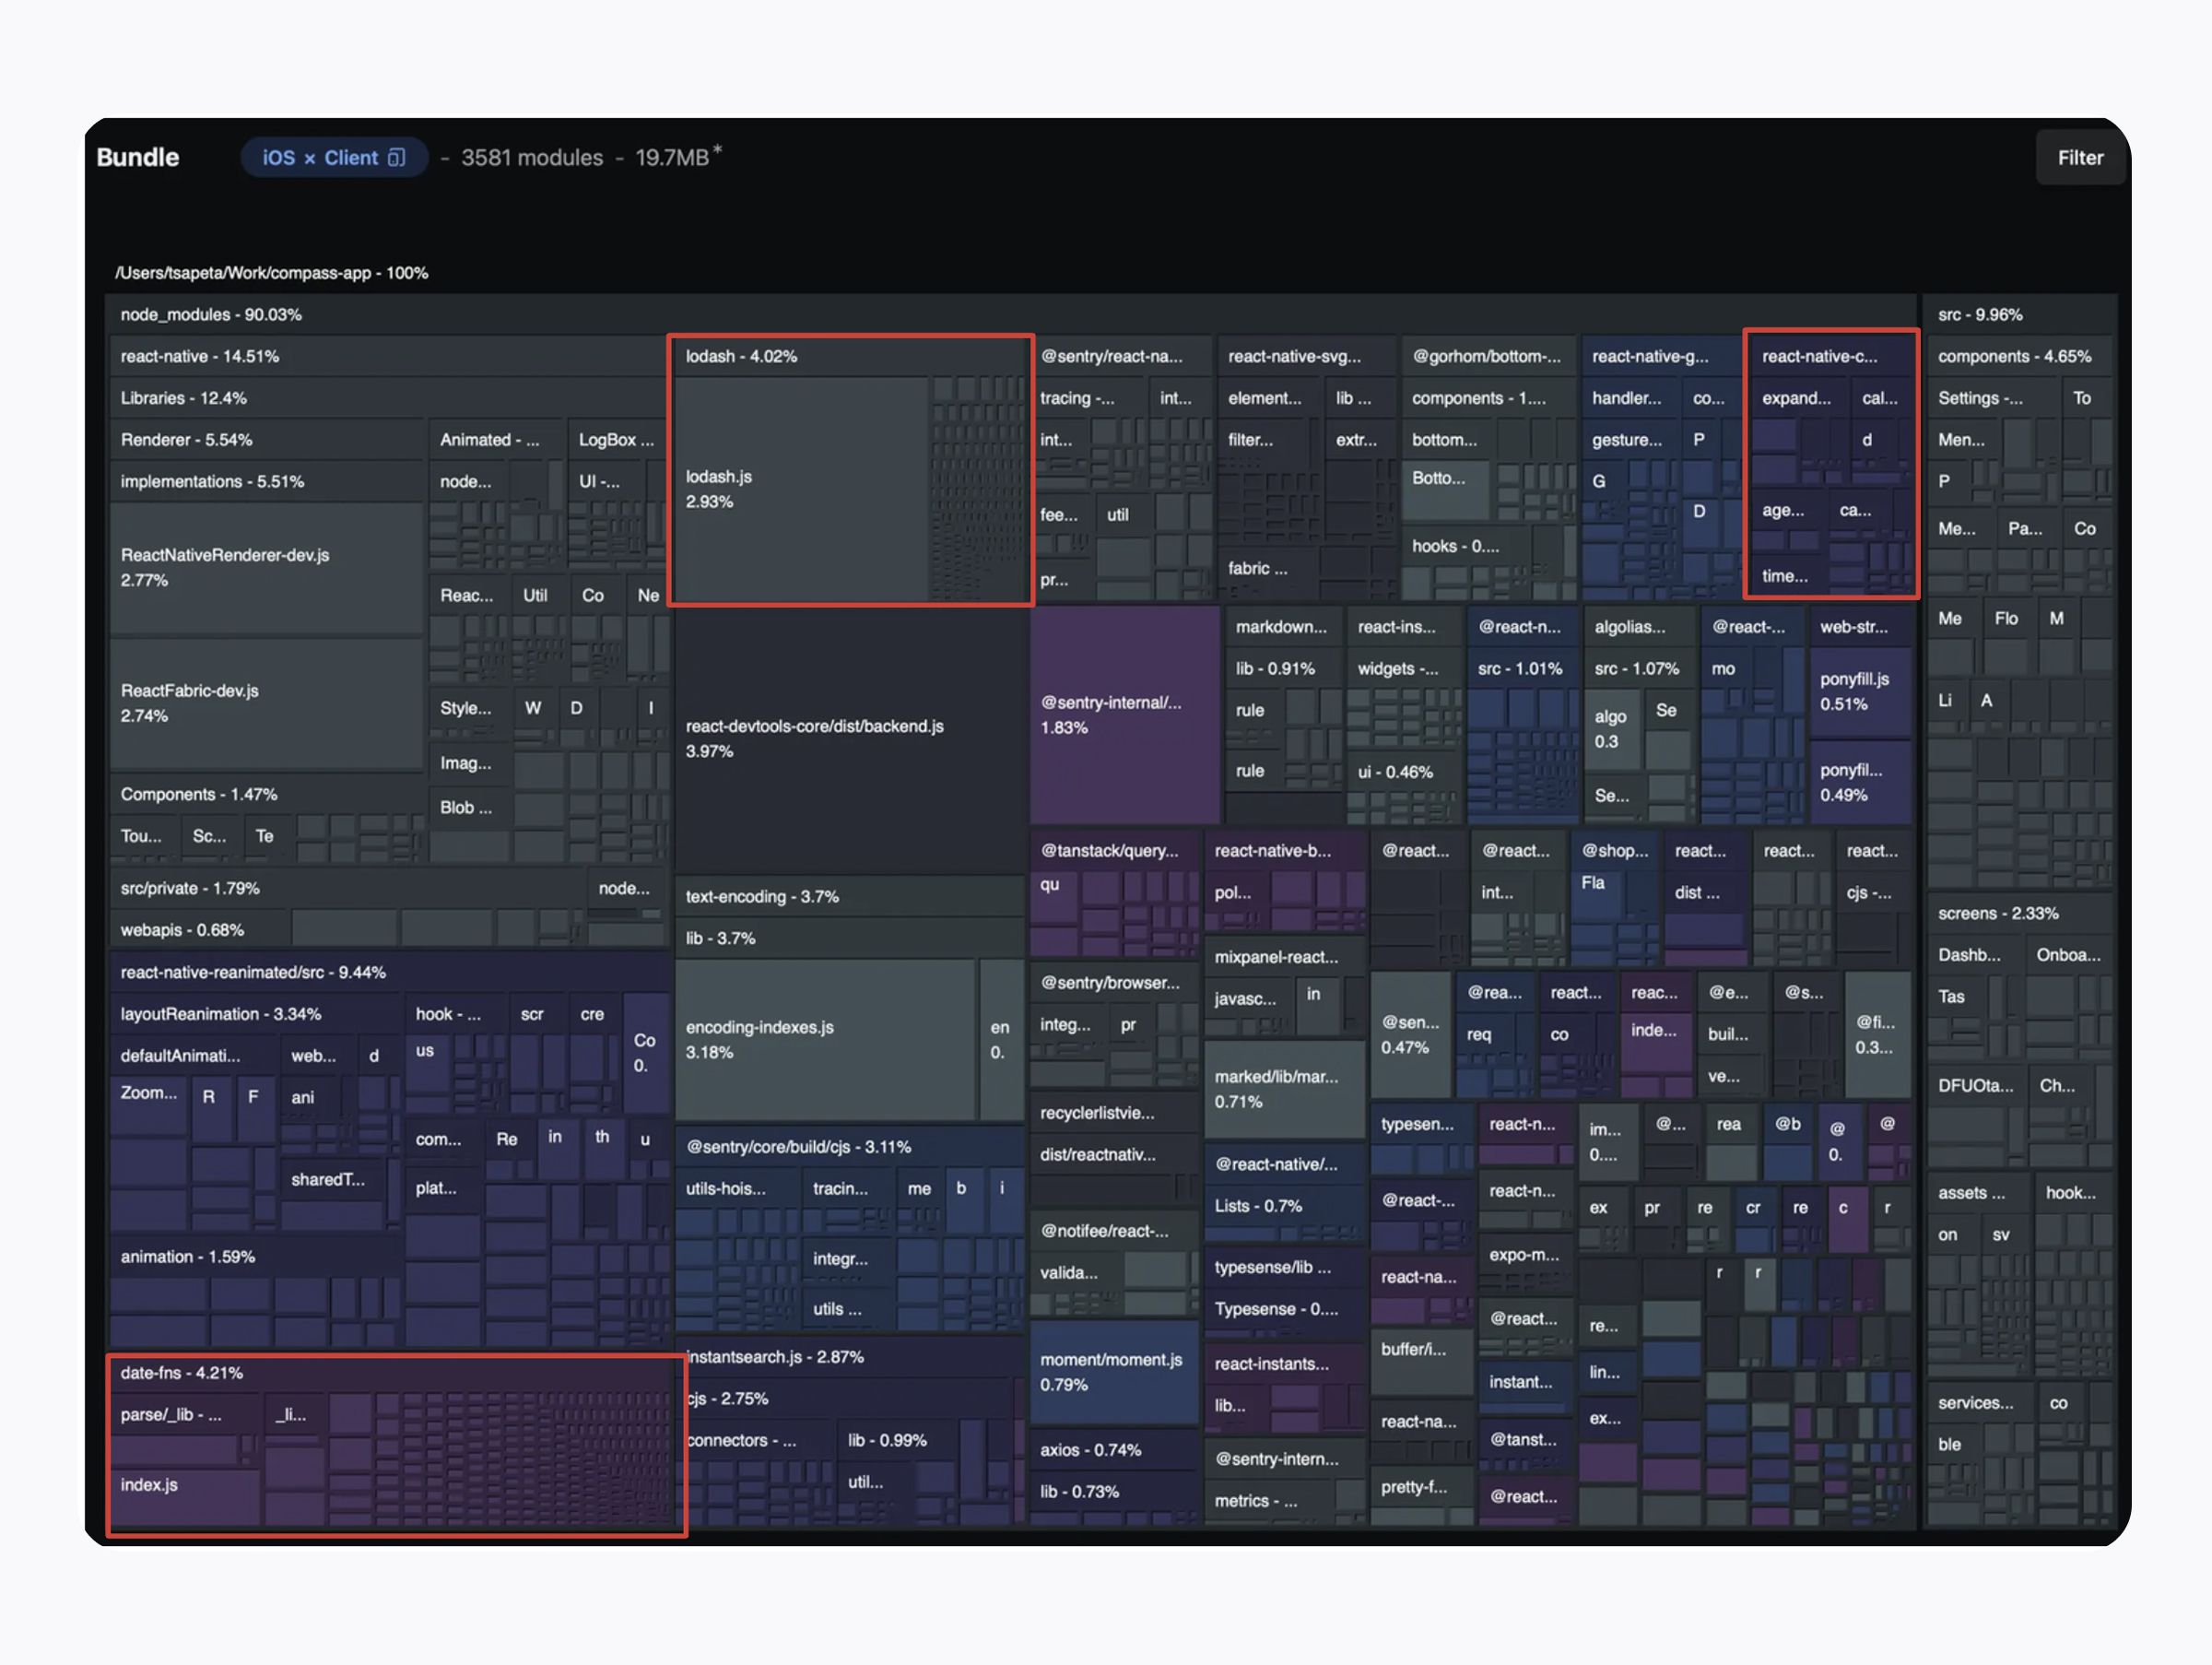Open the web-streams package block
Image resolution: width=2212 pixels, height=1665 pixels.
(x=1861, y=627)
